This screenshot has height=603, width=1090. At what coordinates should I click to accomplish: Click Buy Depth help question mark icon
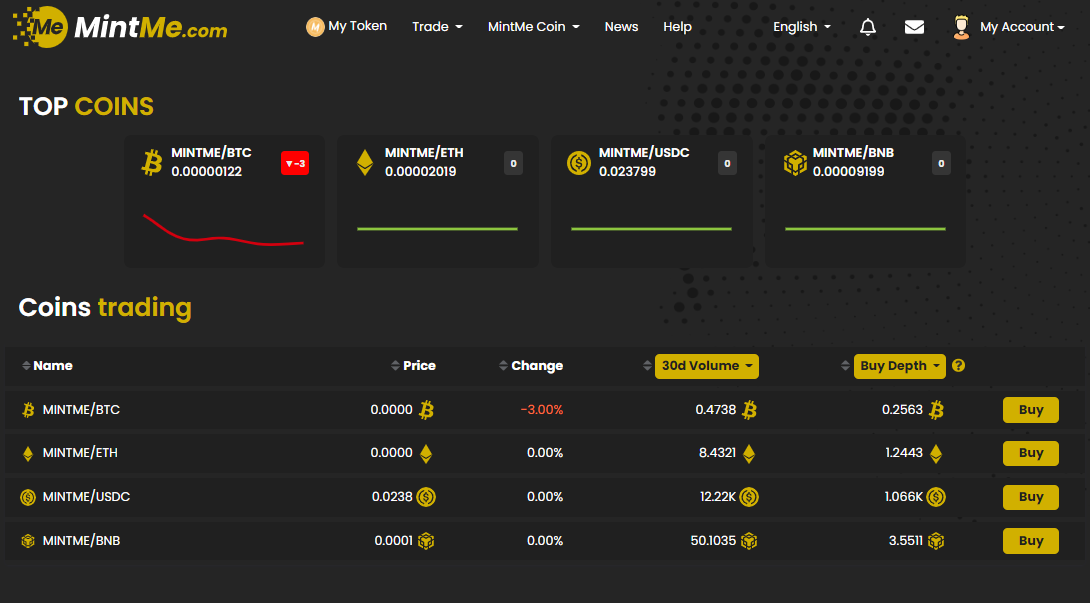tap(959, 366)
